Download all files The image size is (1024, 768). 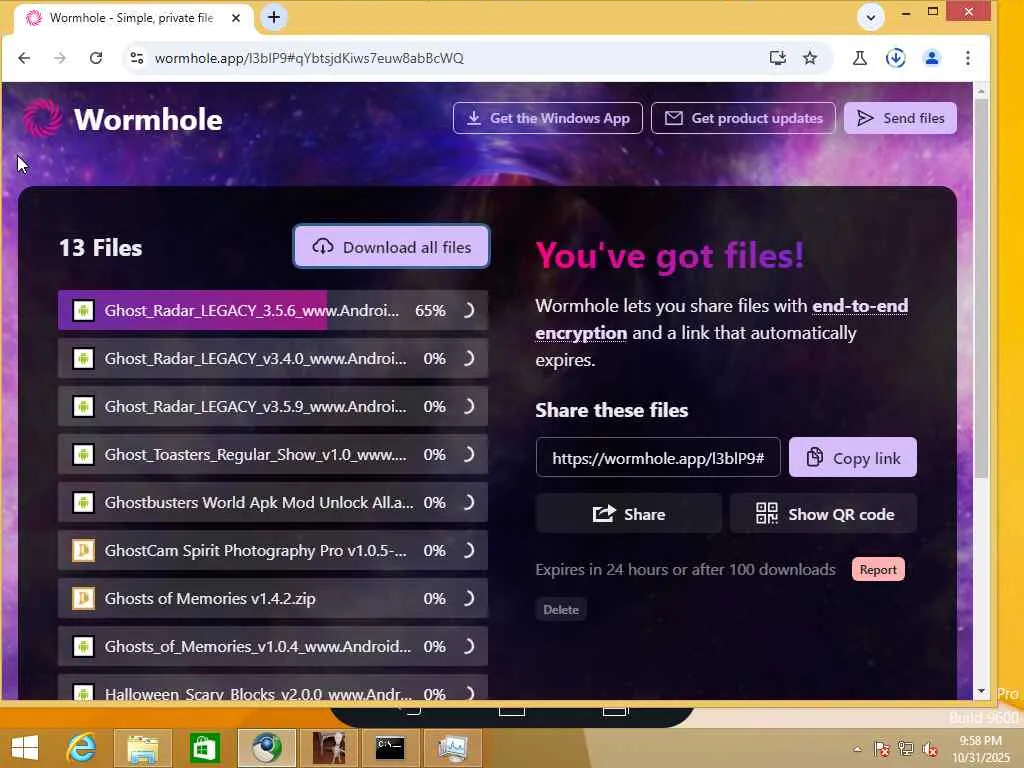click(x=391, y=247)
